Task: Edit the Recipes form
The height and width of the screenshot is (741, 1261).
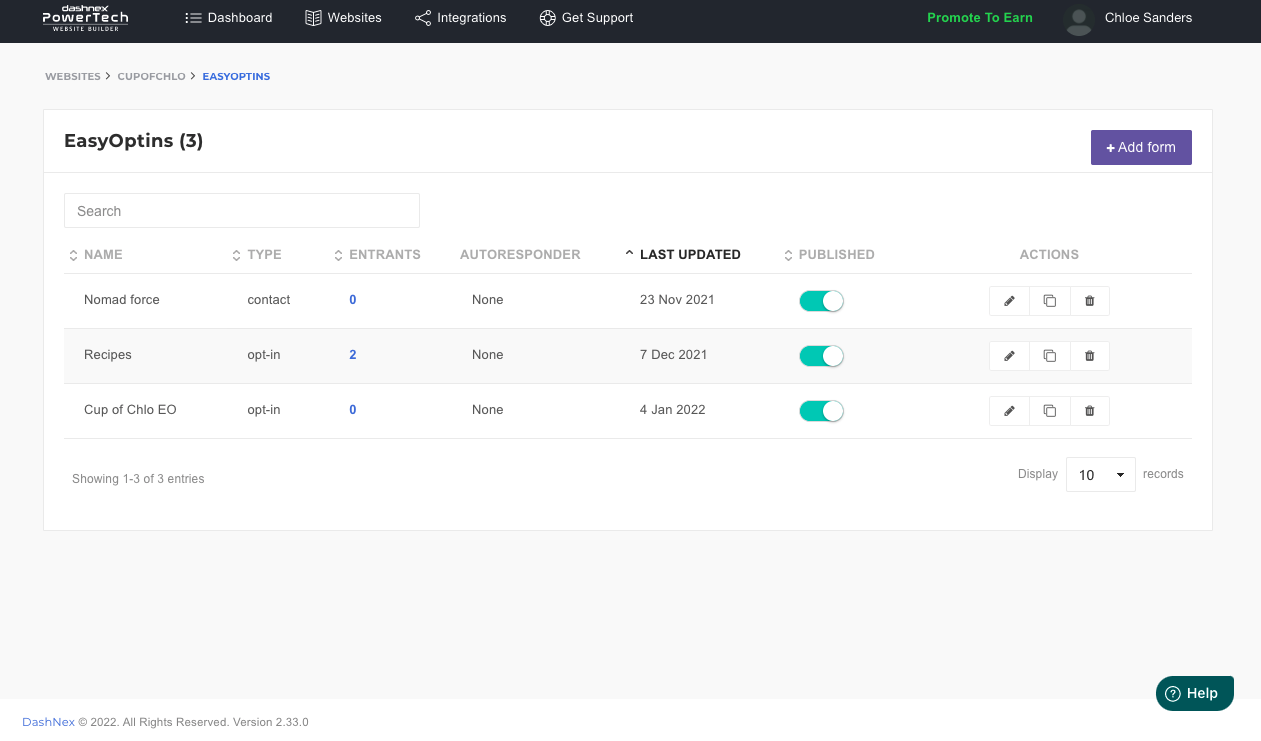Action: coord(1009,356)
